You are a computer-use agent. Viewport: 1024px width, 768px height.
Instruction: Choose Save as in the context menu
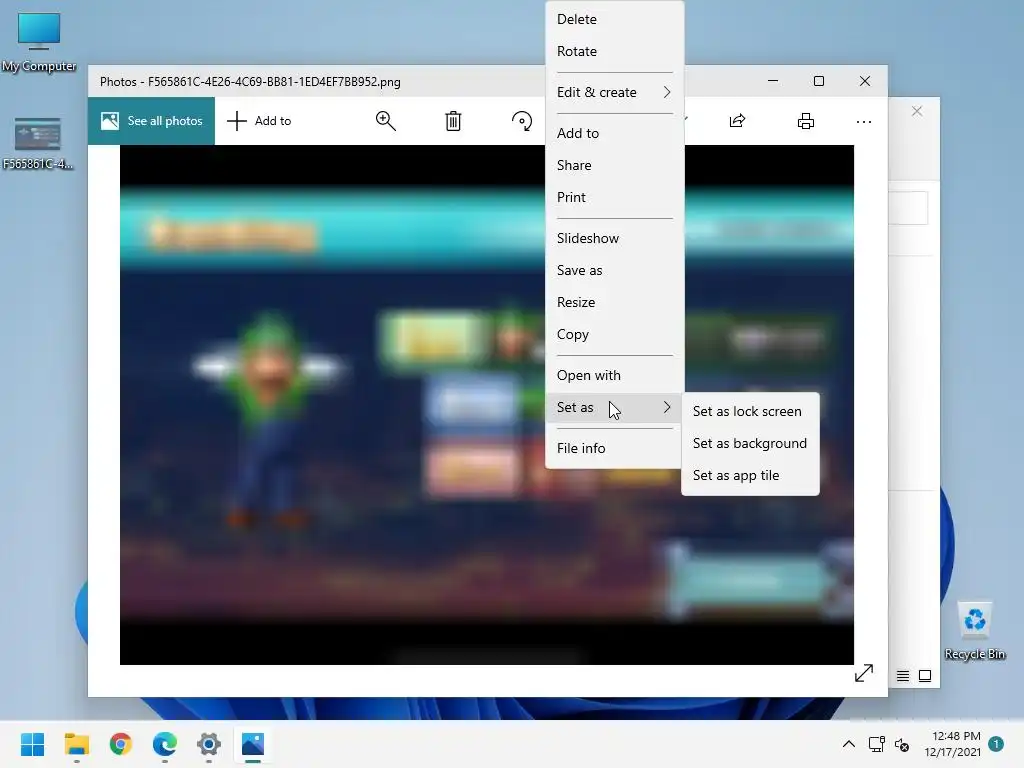pyautogui.click(x=615, y=270)
